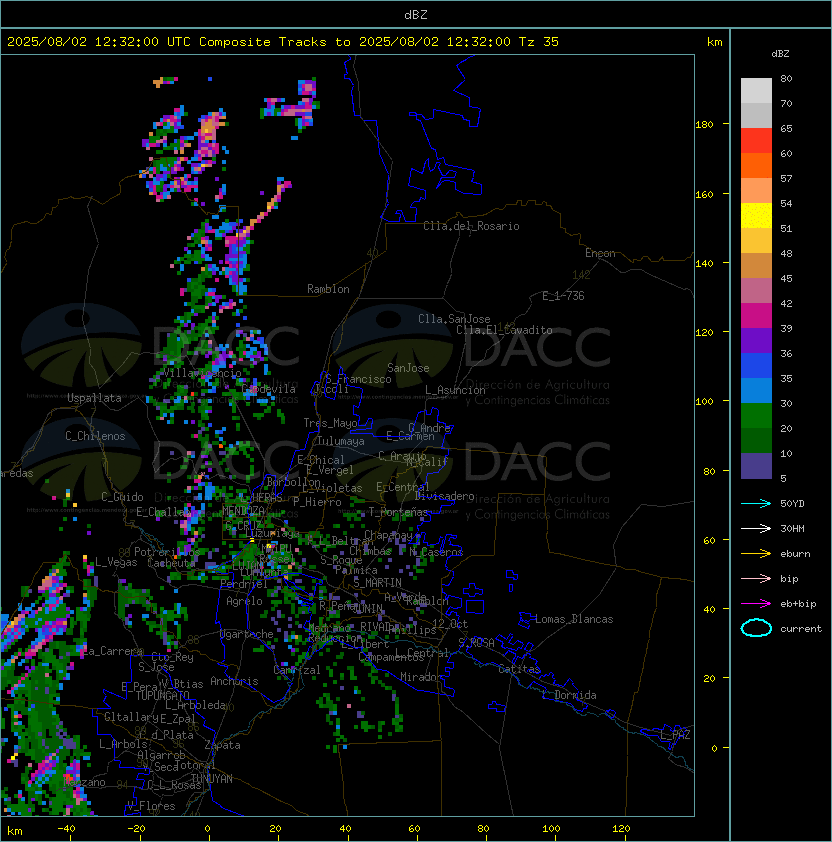Screen dimensions: 832x842
Task: Select the 'Clla.El_Cavadito' label
Action: click(504, 330)
